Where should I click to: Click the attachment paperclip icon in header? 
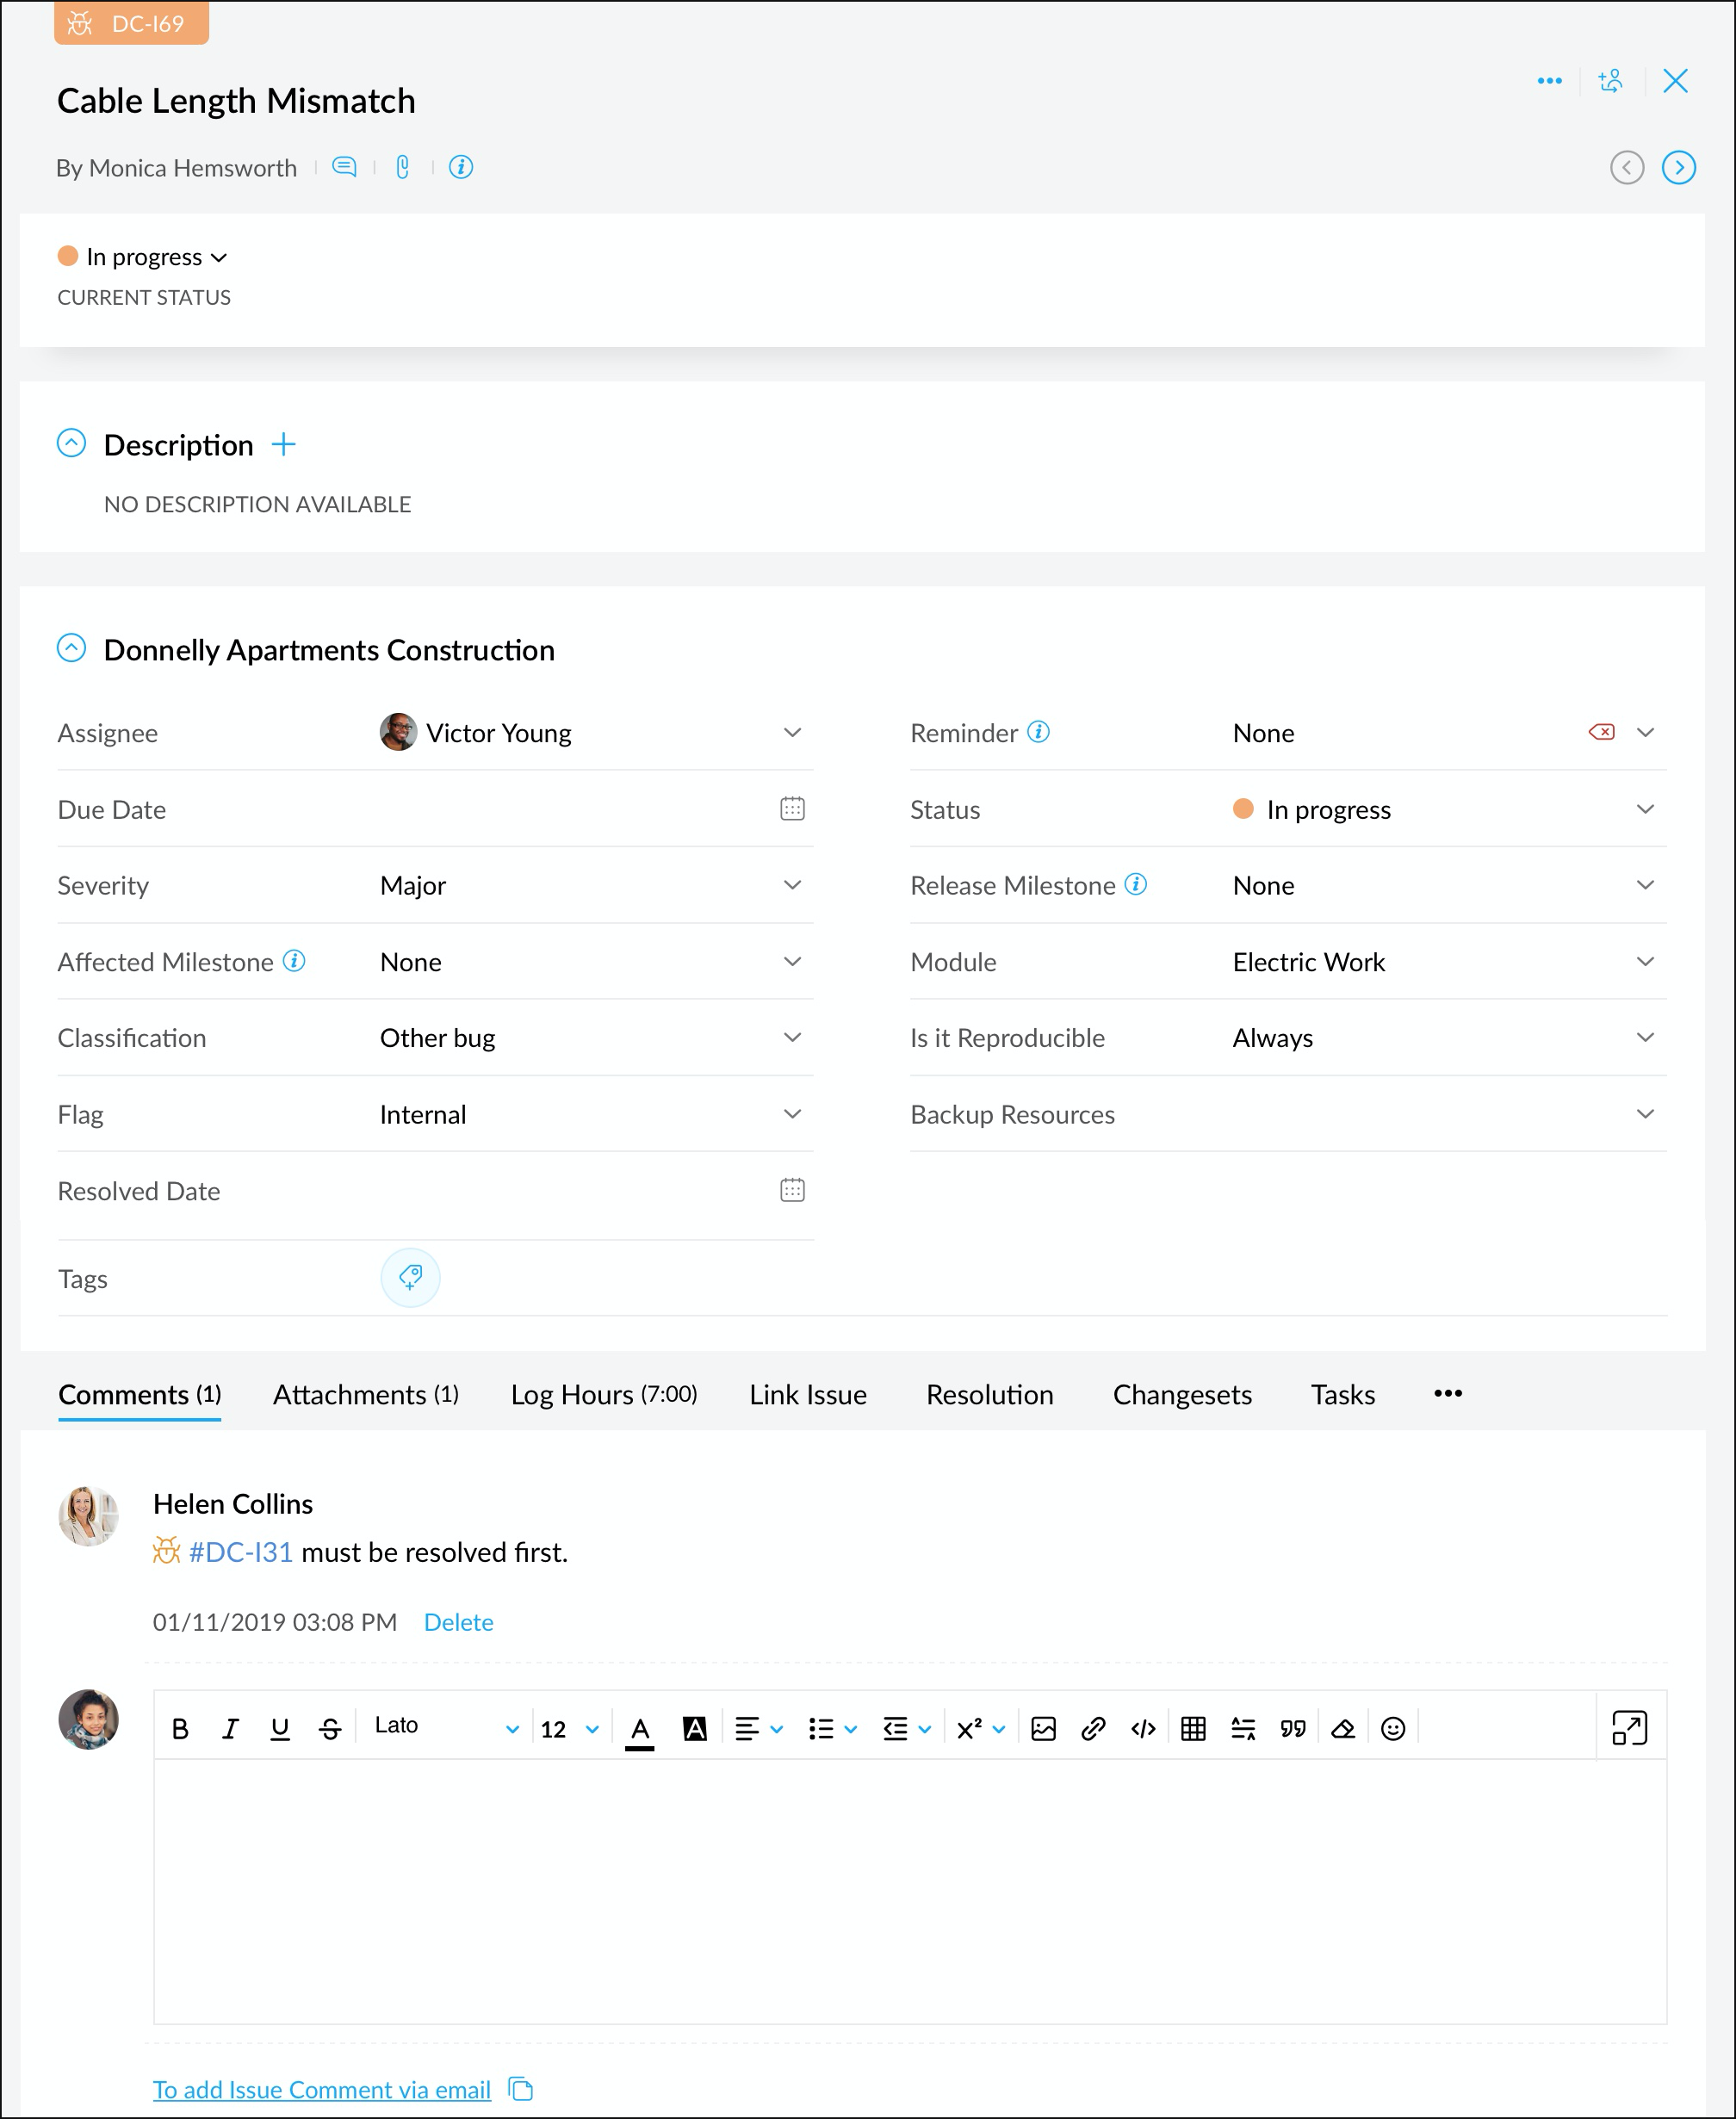(402, 167)
